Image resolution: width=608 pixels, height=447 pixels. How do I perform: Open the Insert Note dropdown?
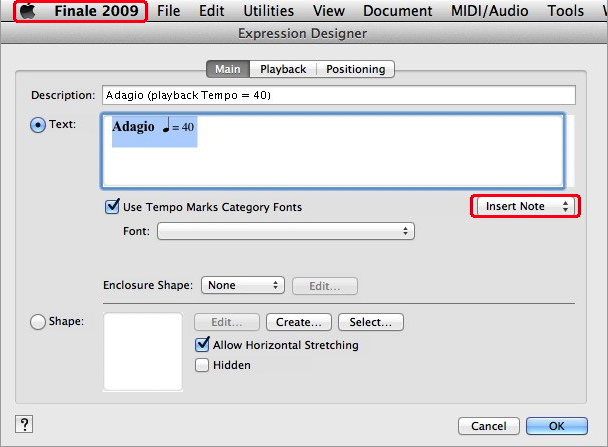coord(525,206)
